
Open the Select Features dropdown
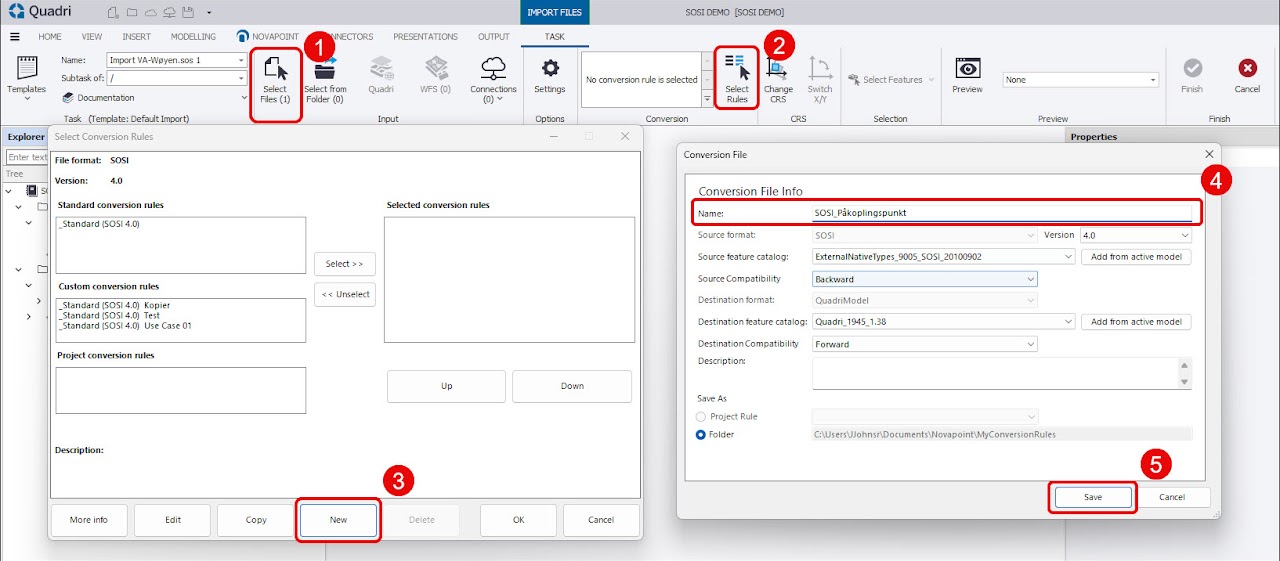tap(931, 80)
